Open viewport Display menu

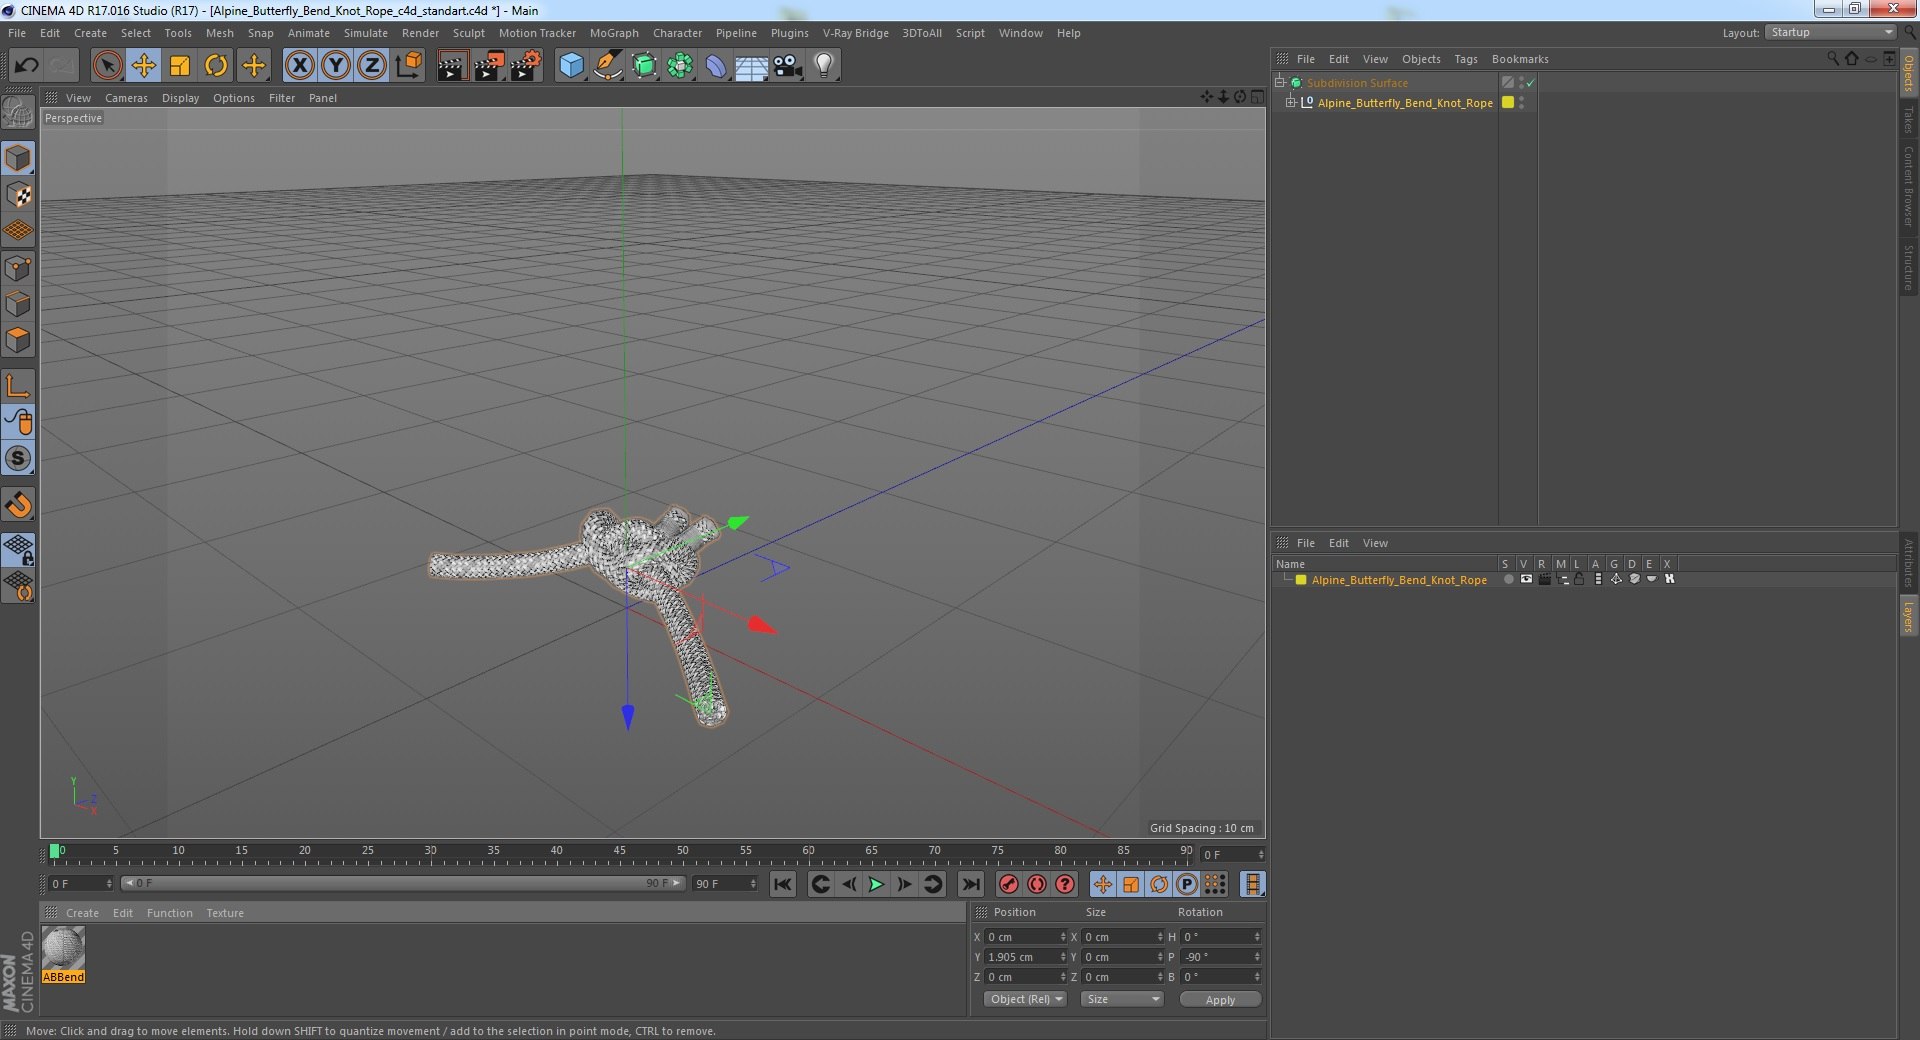coord(180,98)
